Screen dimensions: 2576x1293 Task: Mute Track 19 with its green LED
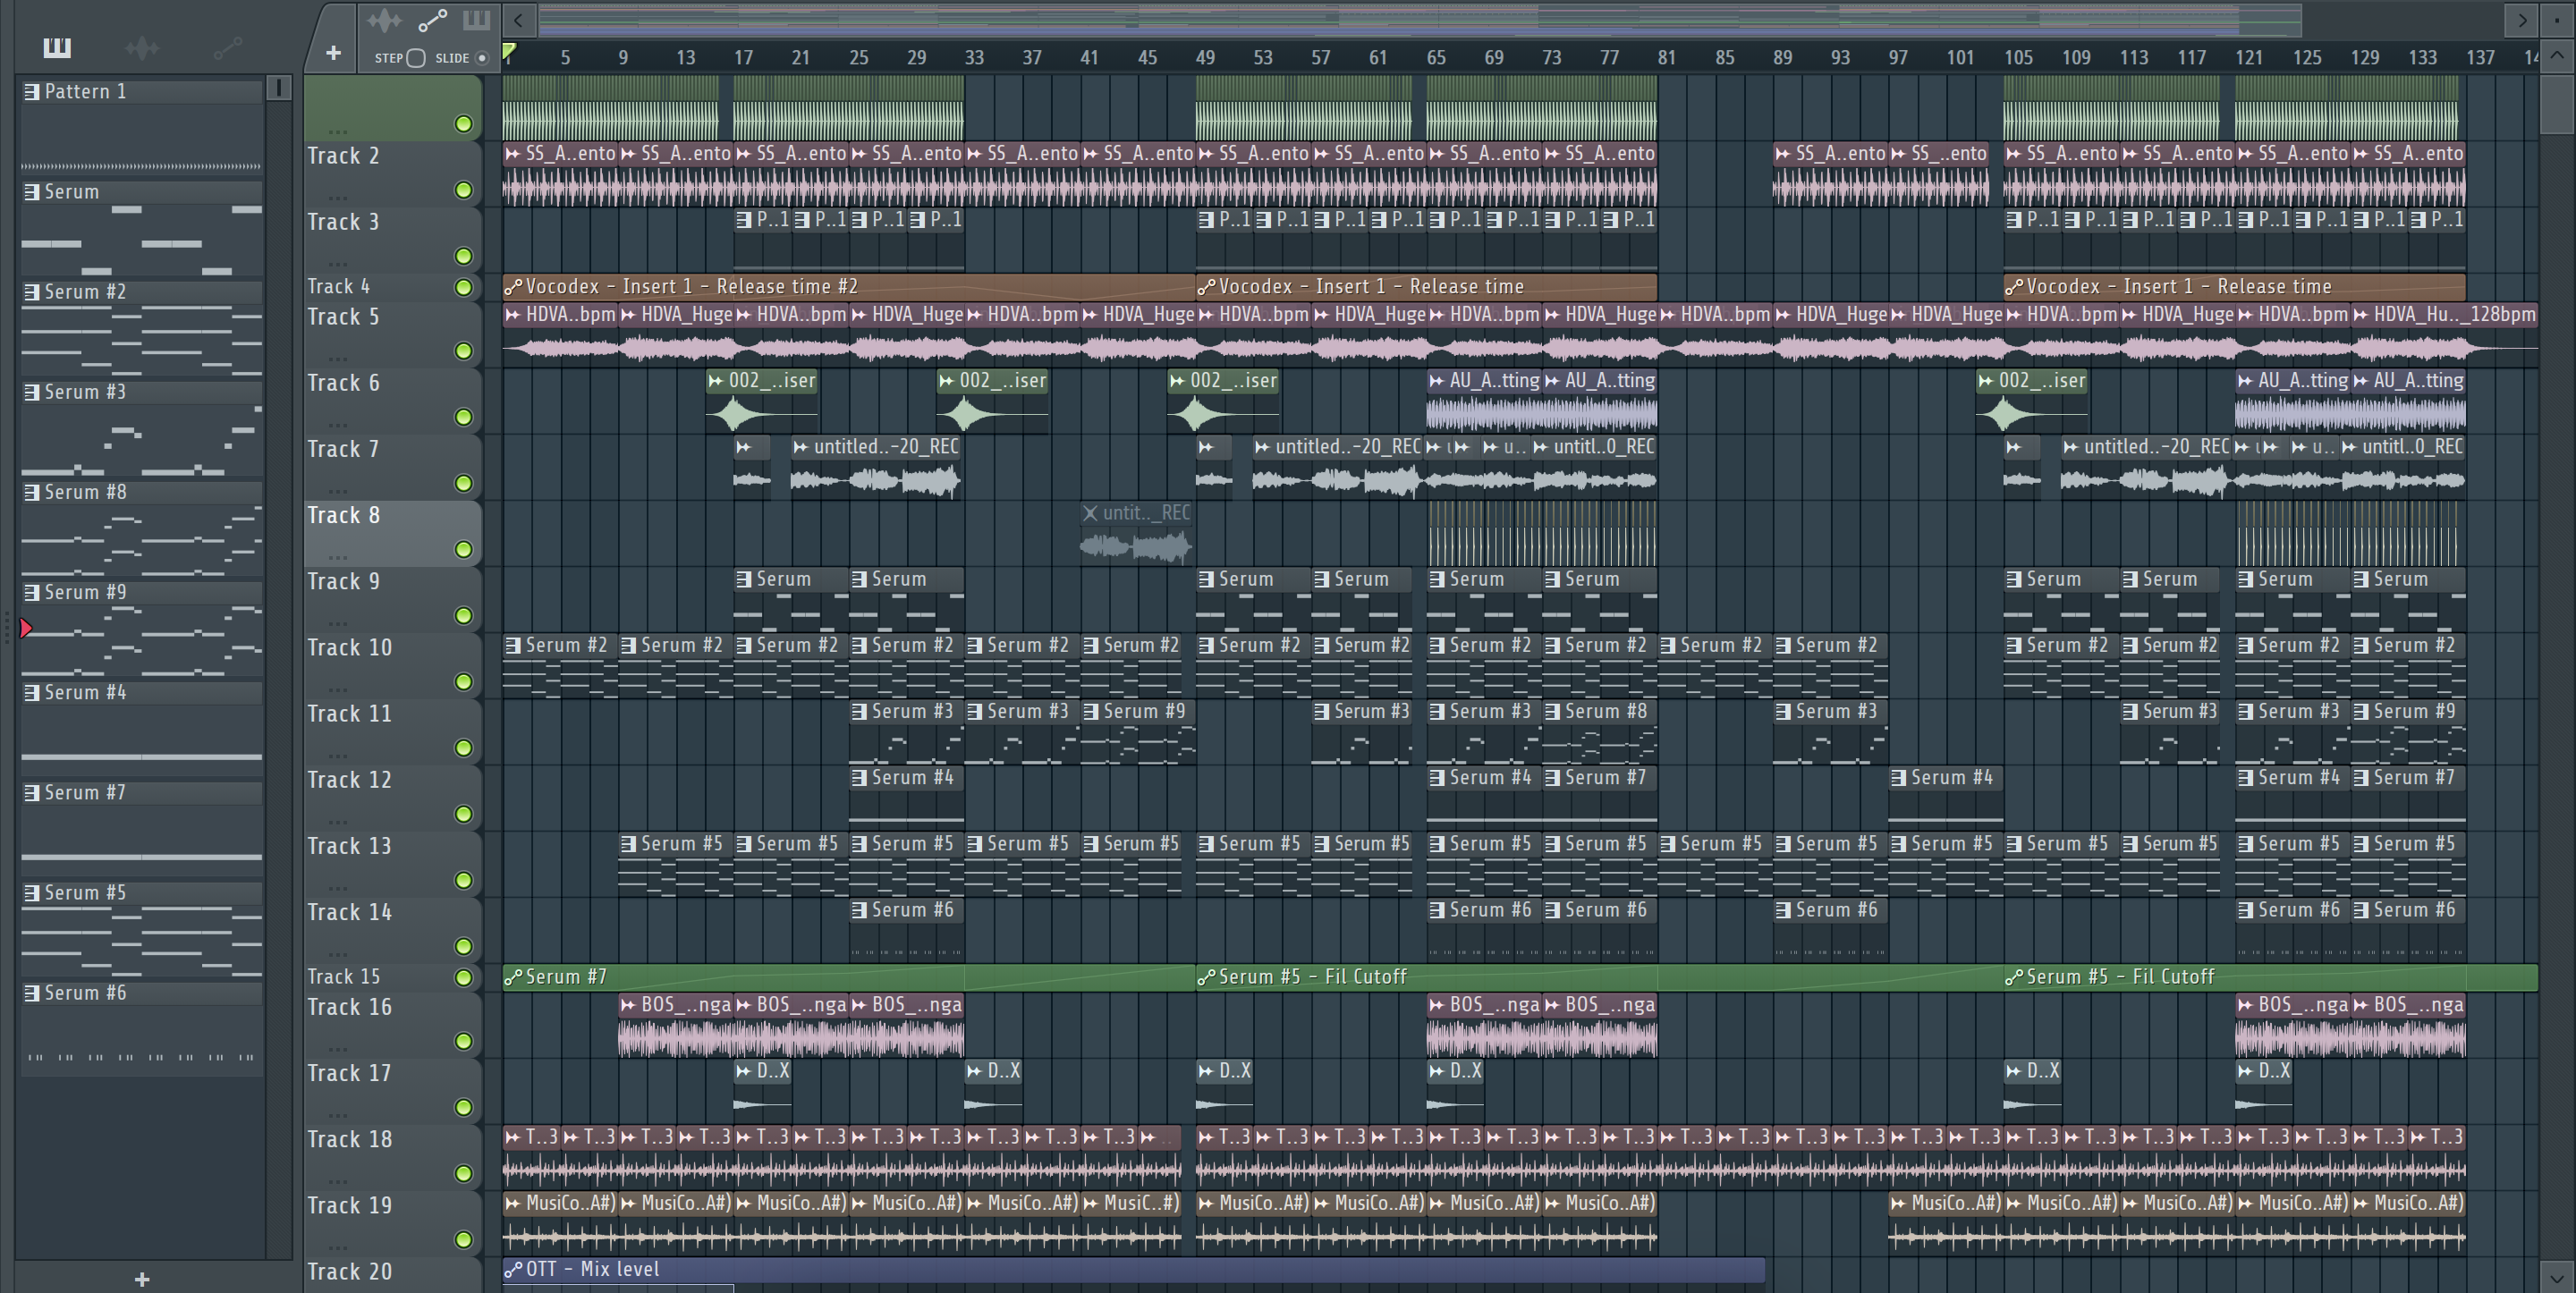pos(463,1240)
